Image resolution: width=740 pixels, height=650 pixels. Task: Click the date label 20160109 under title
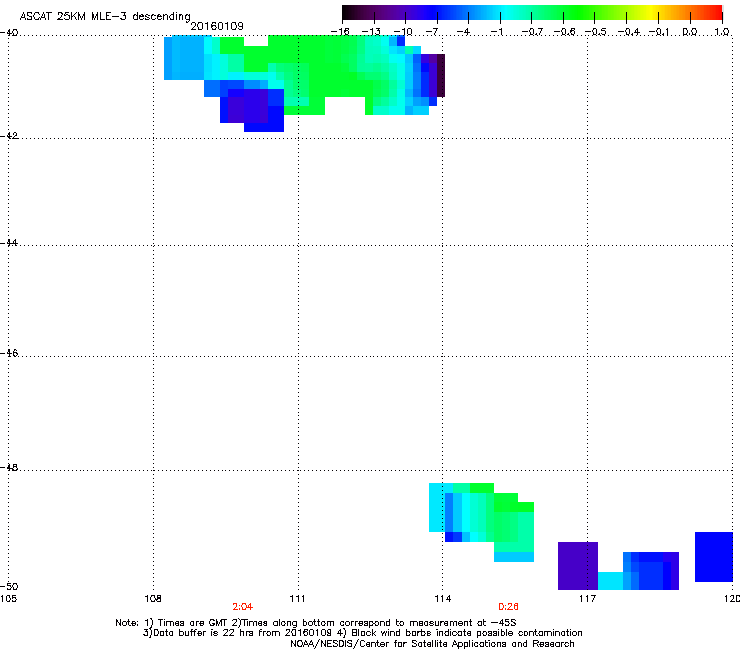217,26
